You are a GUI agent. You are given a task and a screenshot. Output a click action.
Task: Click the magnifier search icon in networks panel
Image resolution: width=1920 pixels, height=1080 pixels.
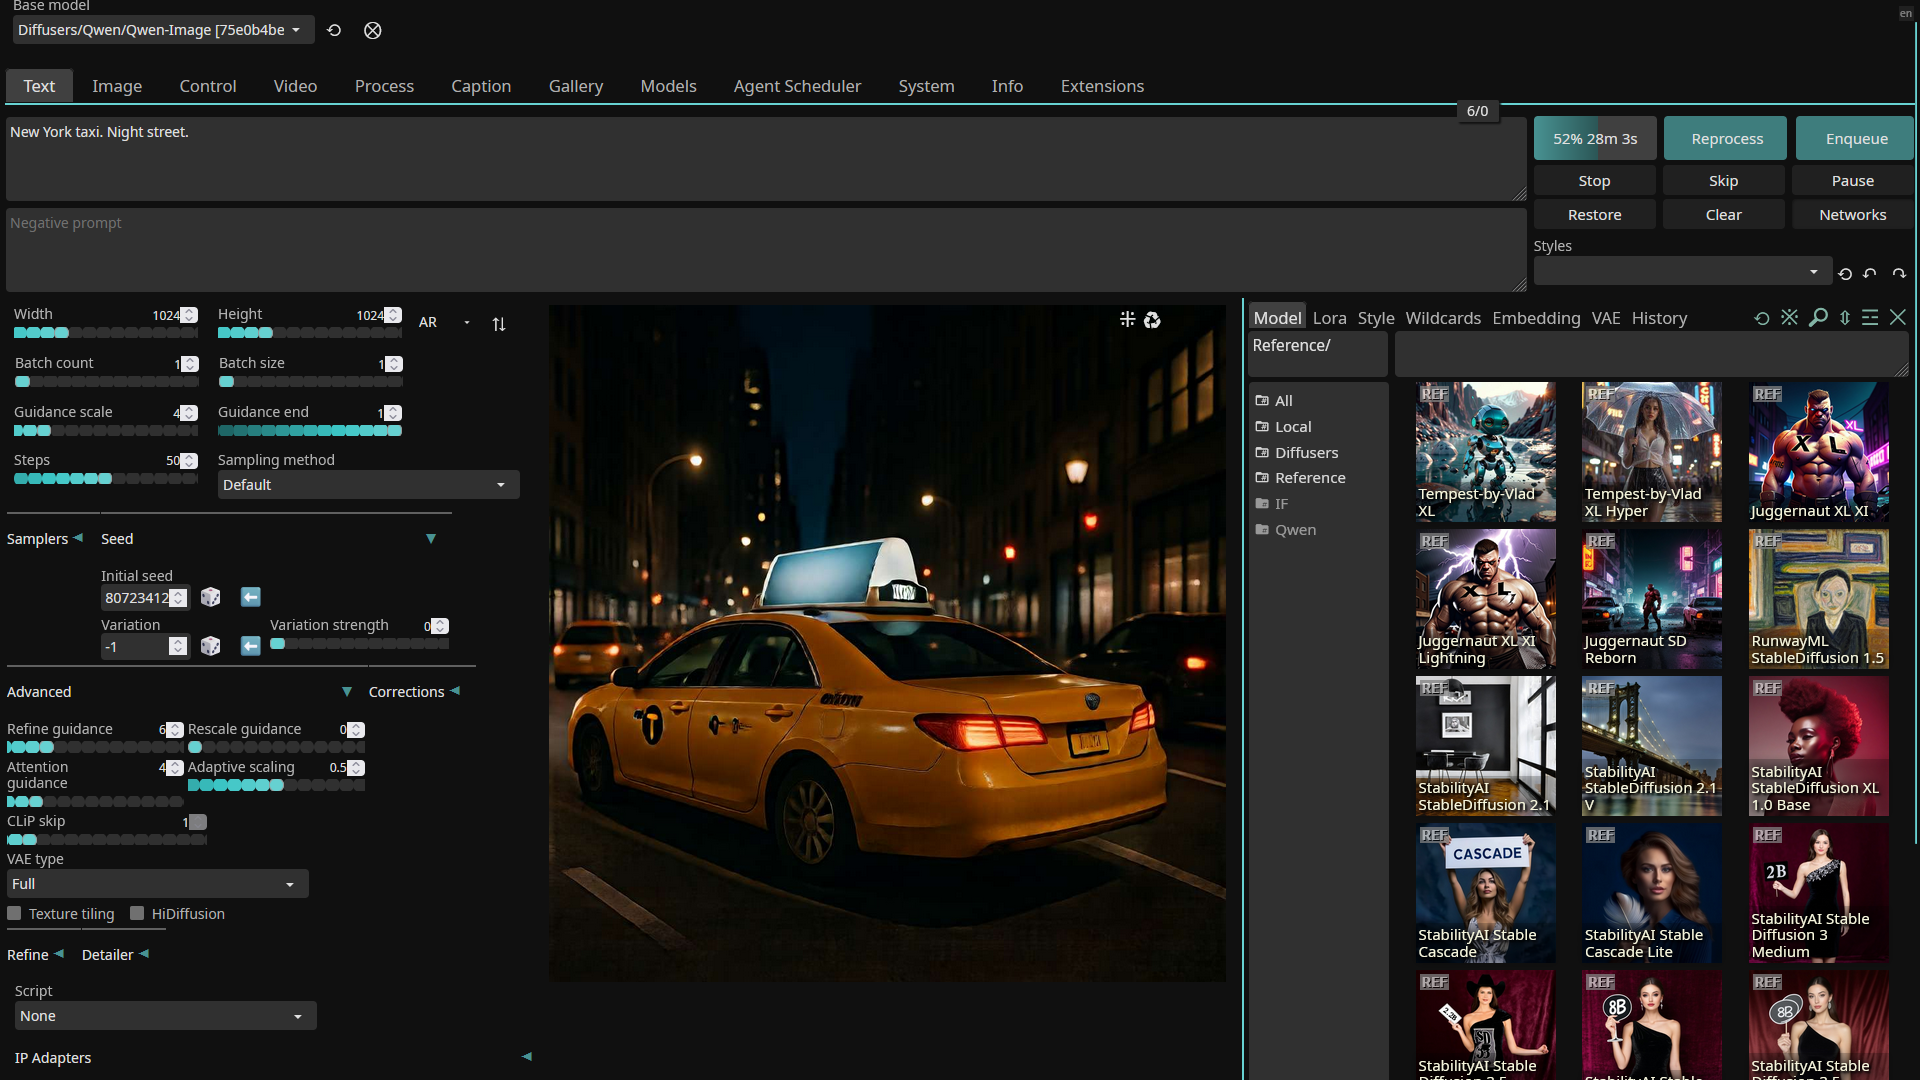click(1818, 318)
